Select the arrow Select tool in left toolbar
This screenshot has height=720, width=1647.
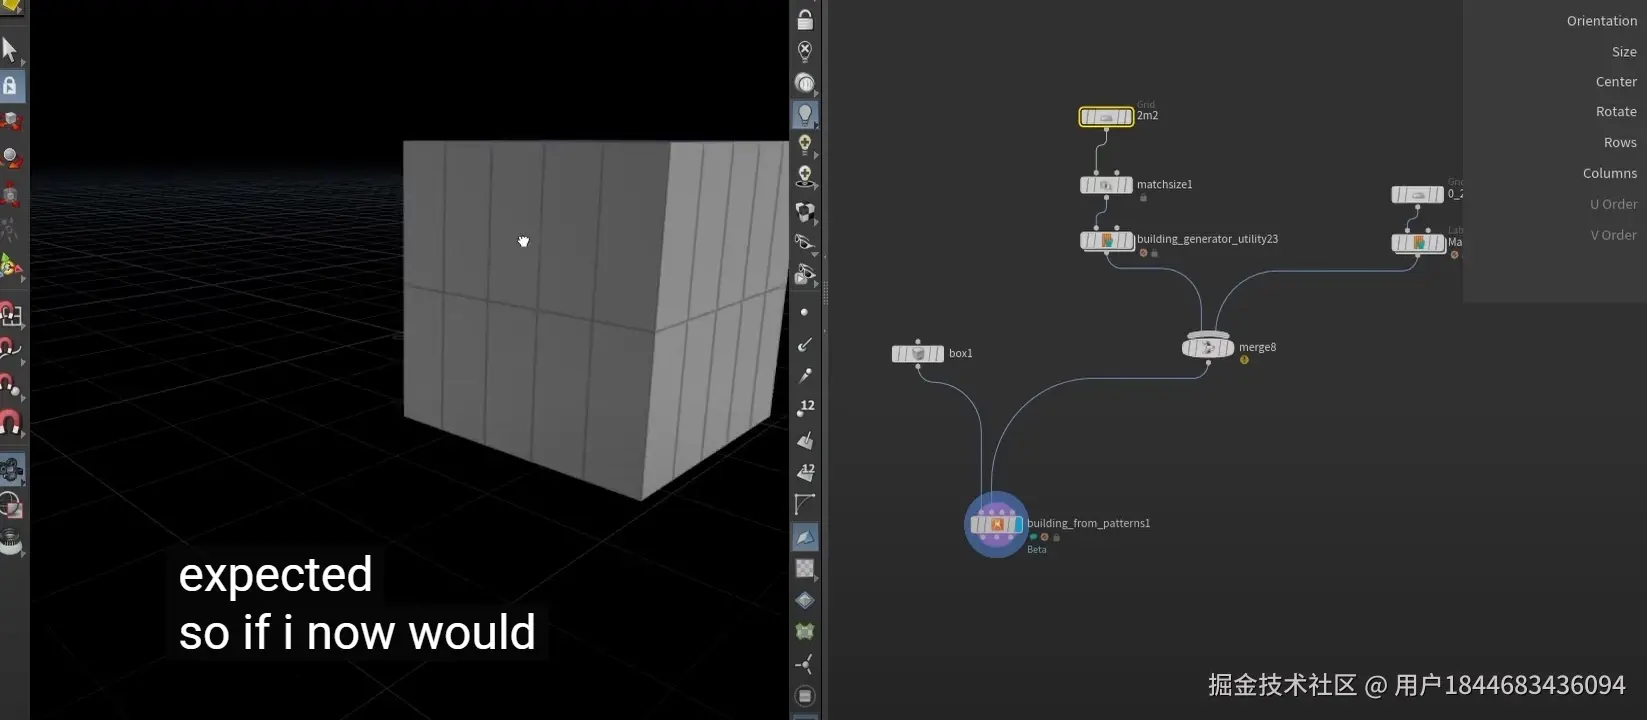coord(10,49)
